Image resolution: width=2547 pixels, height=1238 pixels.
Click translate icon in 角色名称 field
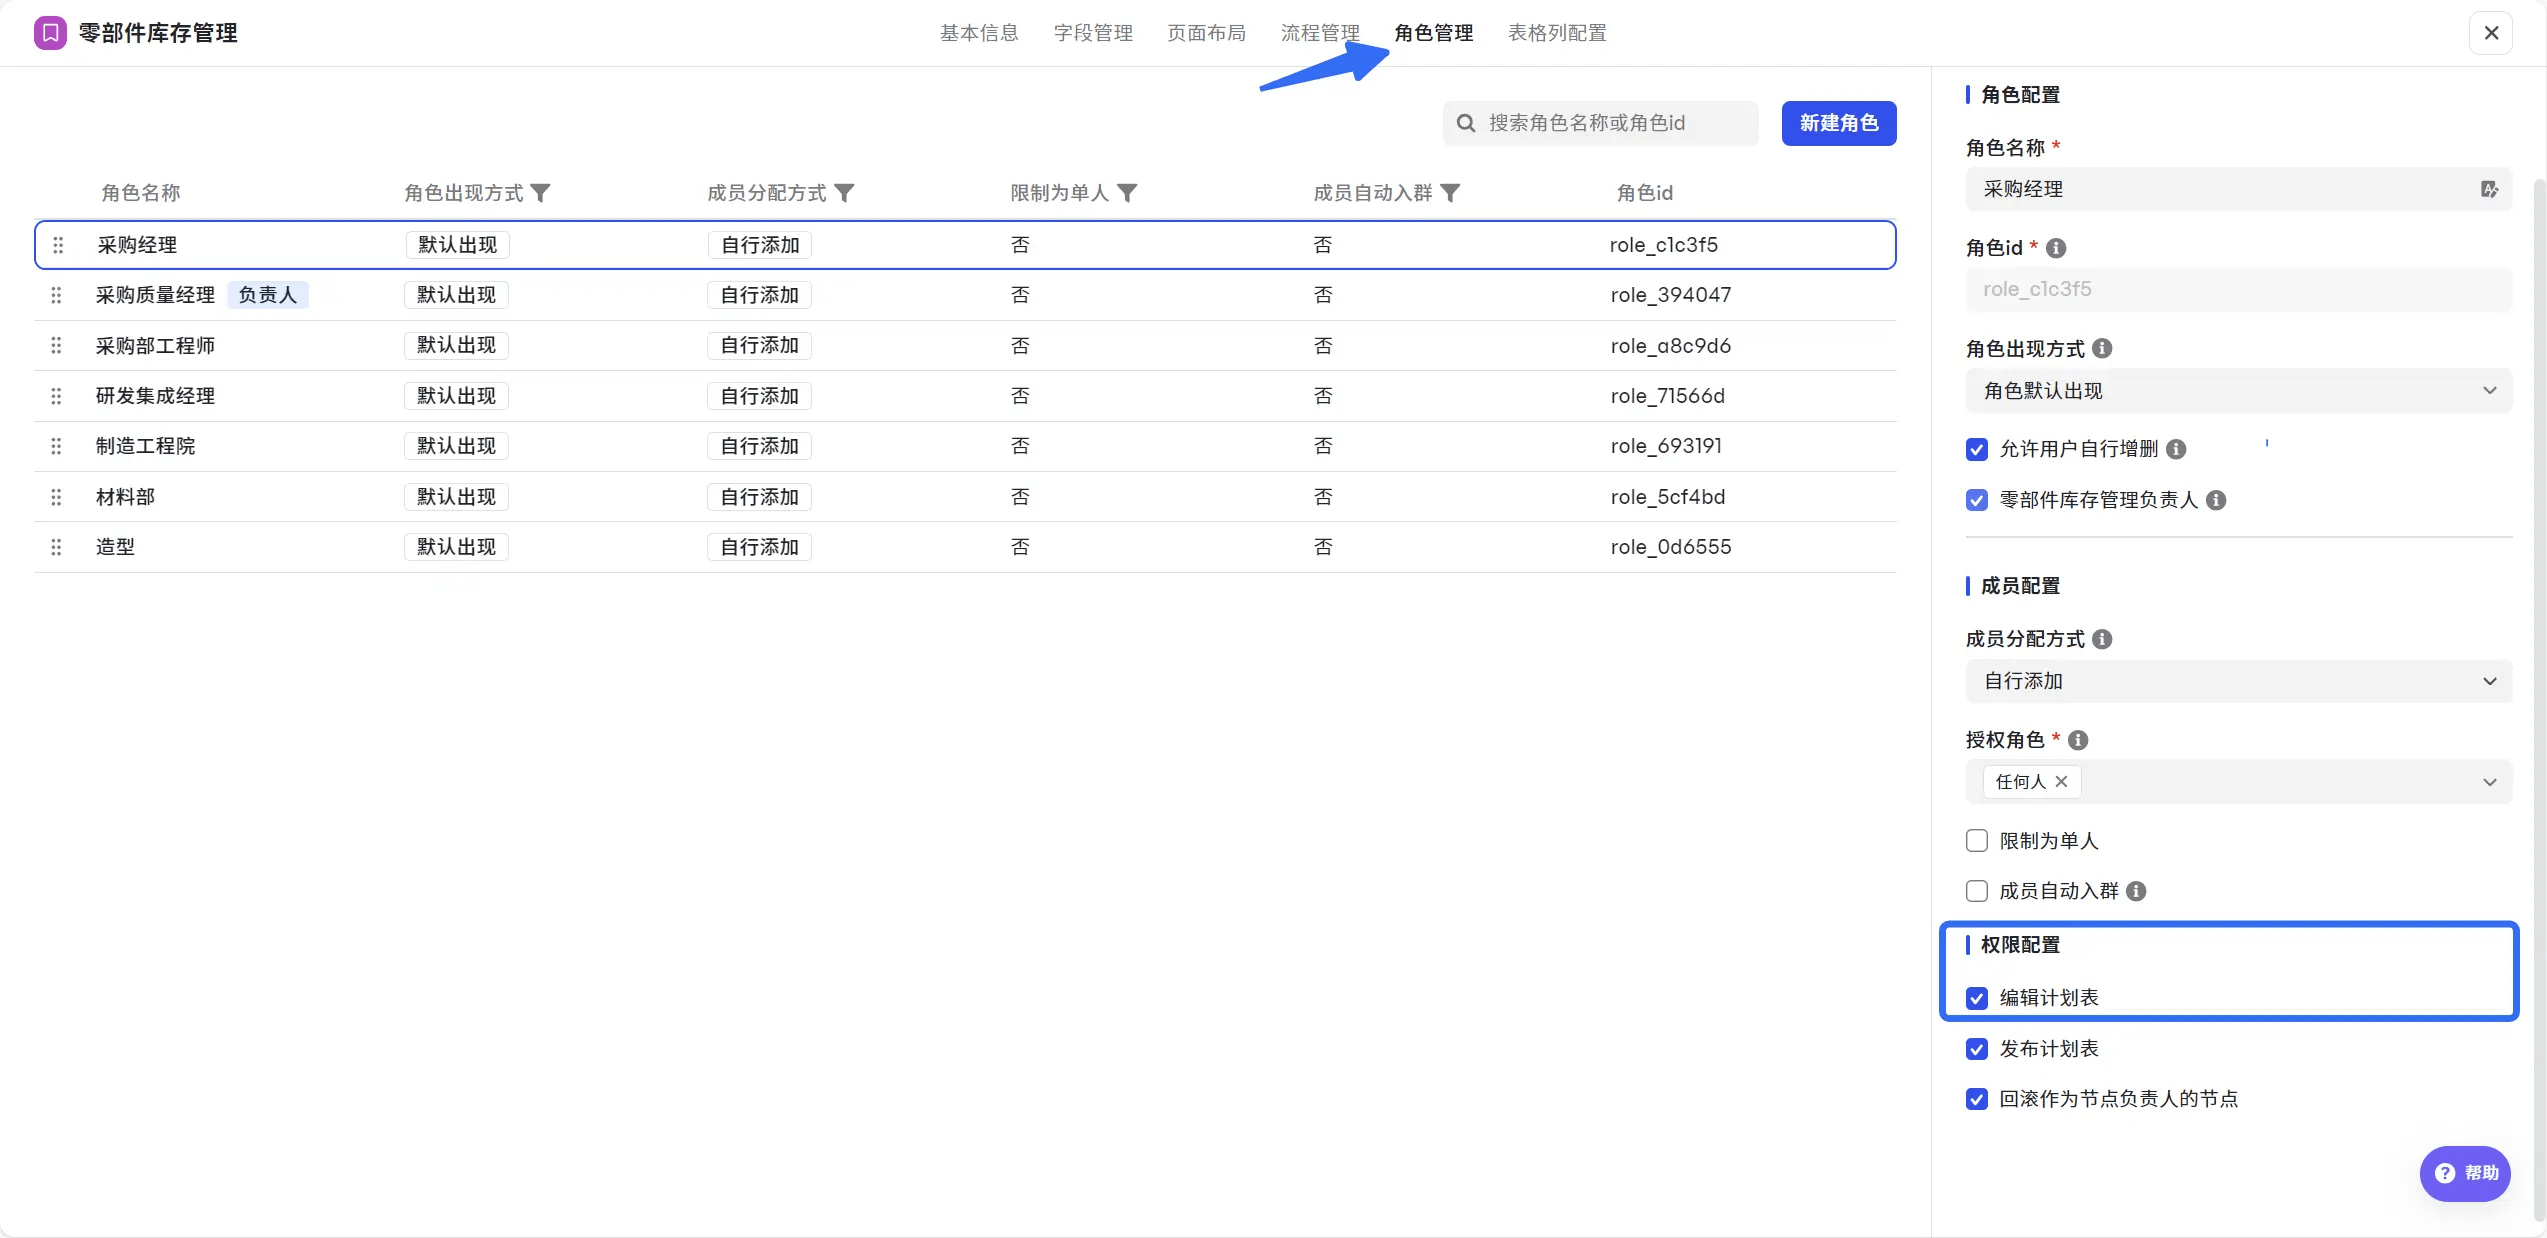coord(2489,189)
